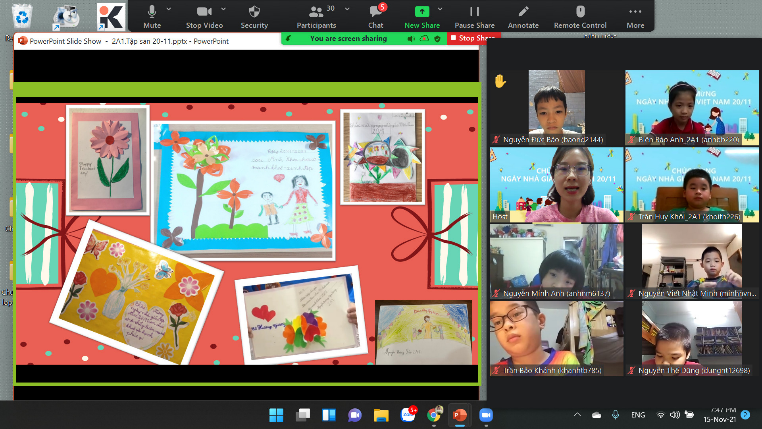
Task: Open Zoom app in the taskbar
Action: pyautogui.click(x=486, y=414)
